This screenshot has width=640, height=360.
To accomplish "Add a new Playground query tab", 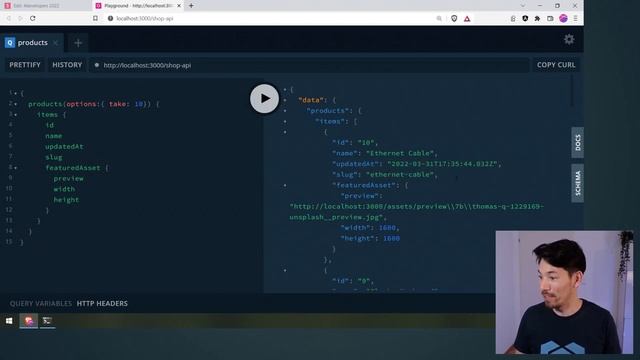I will (78, 43).
